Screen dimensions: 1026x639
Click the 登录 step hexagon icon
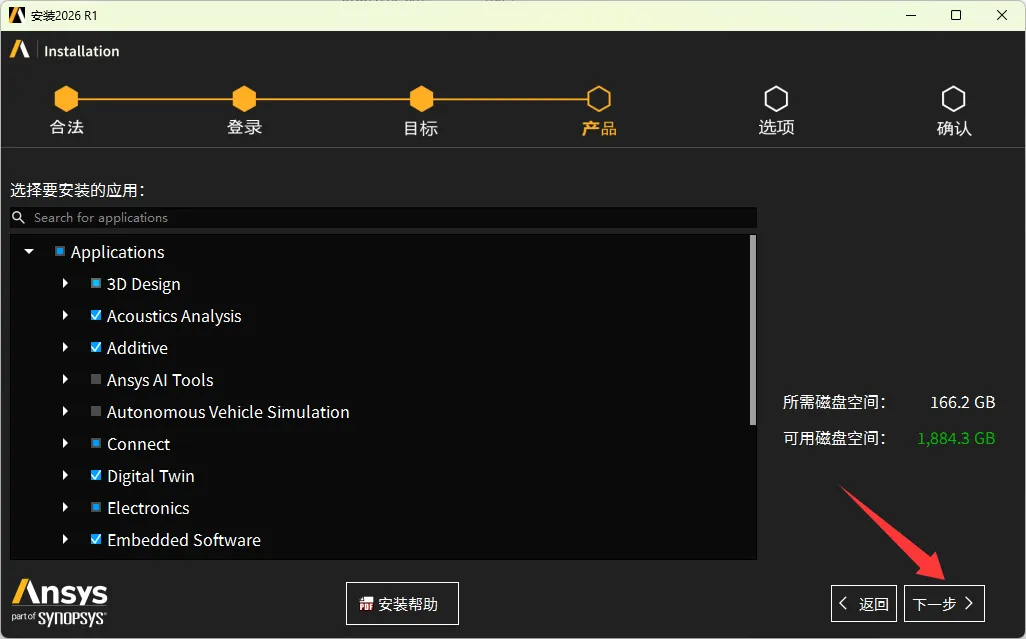(244, 99)
